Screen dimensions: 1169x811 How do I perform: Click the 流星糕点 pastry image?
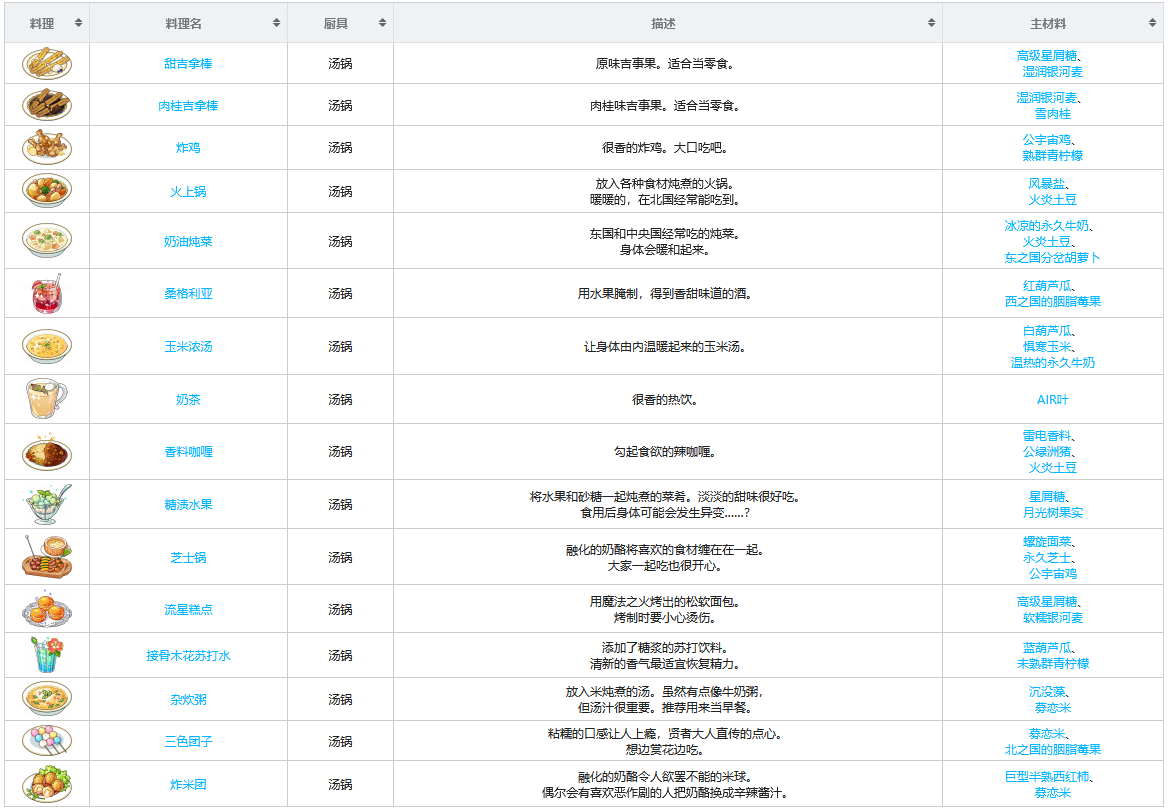47,609
